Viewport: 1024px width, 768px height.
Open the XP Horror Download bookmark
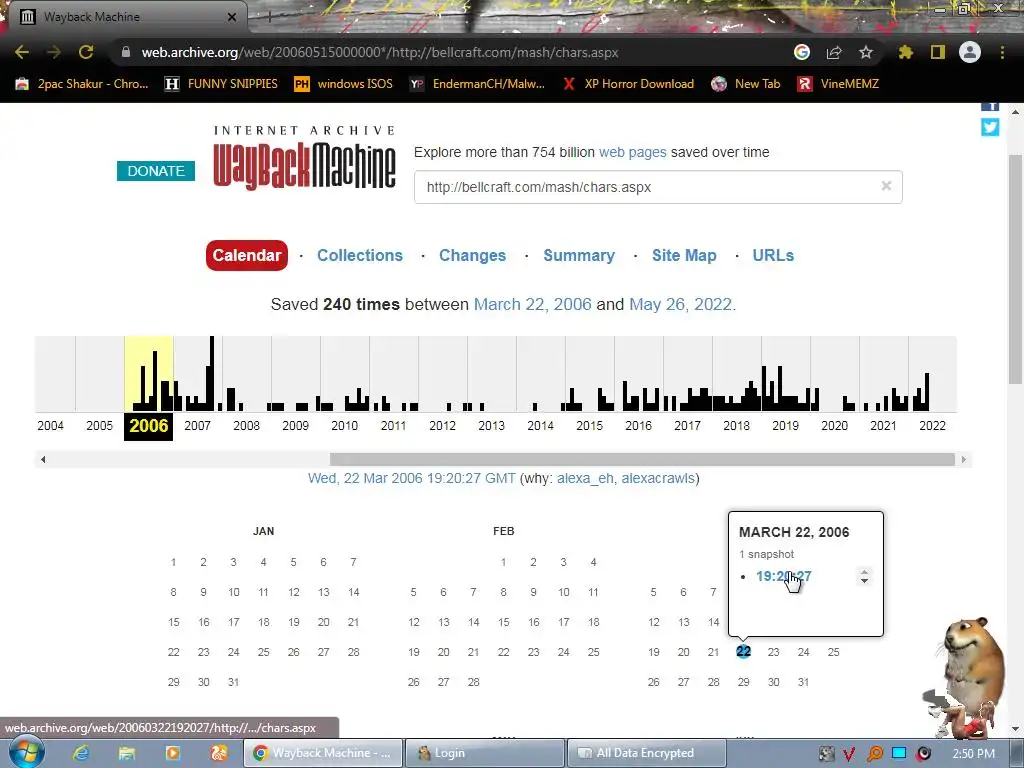pyautogui.click(x=628, y=84)
